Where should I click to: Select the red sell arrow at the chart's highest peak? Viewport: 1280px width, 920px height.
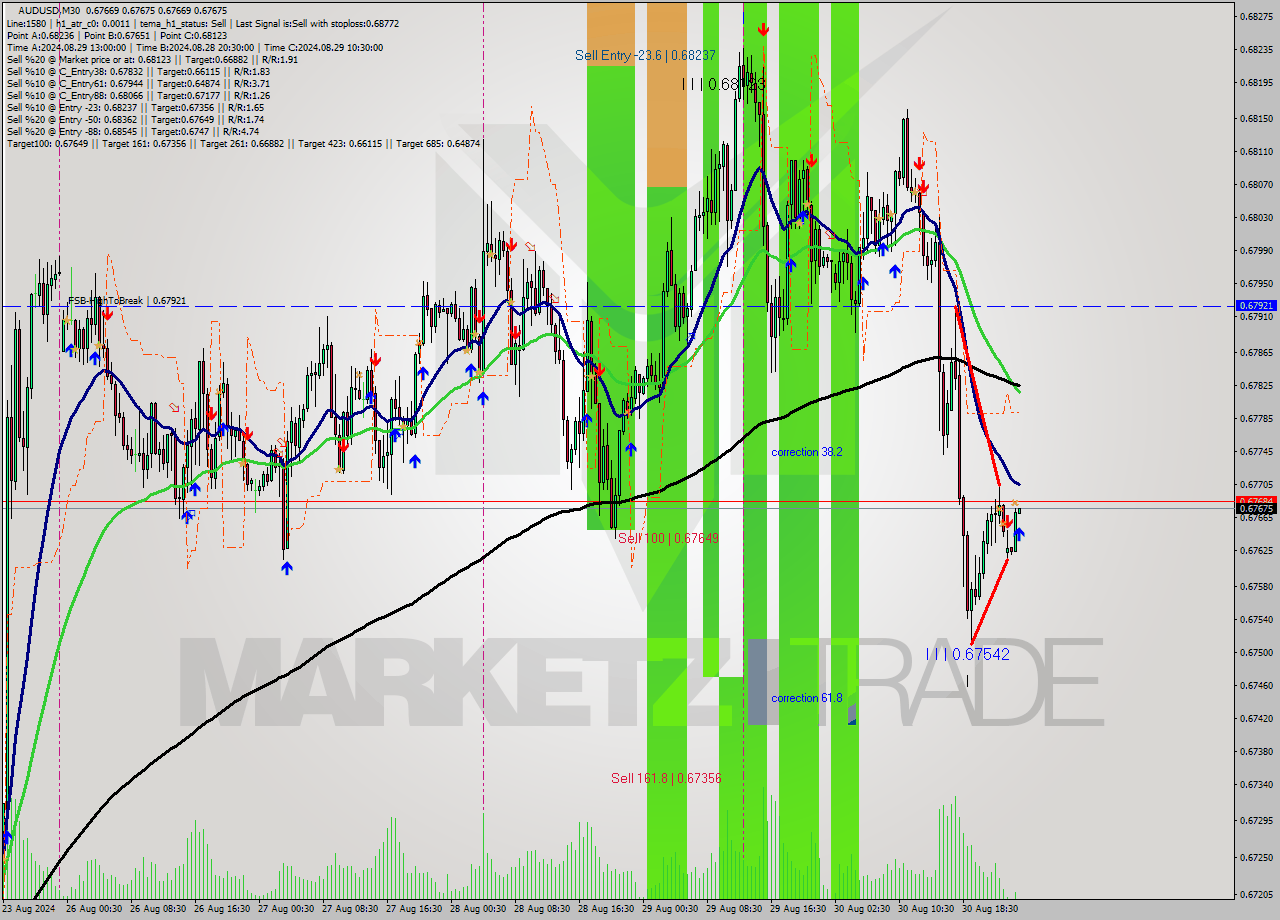pos(764,31)
